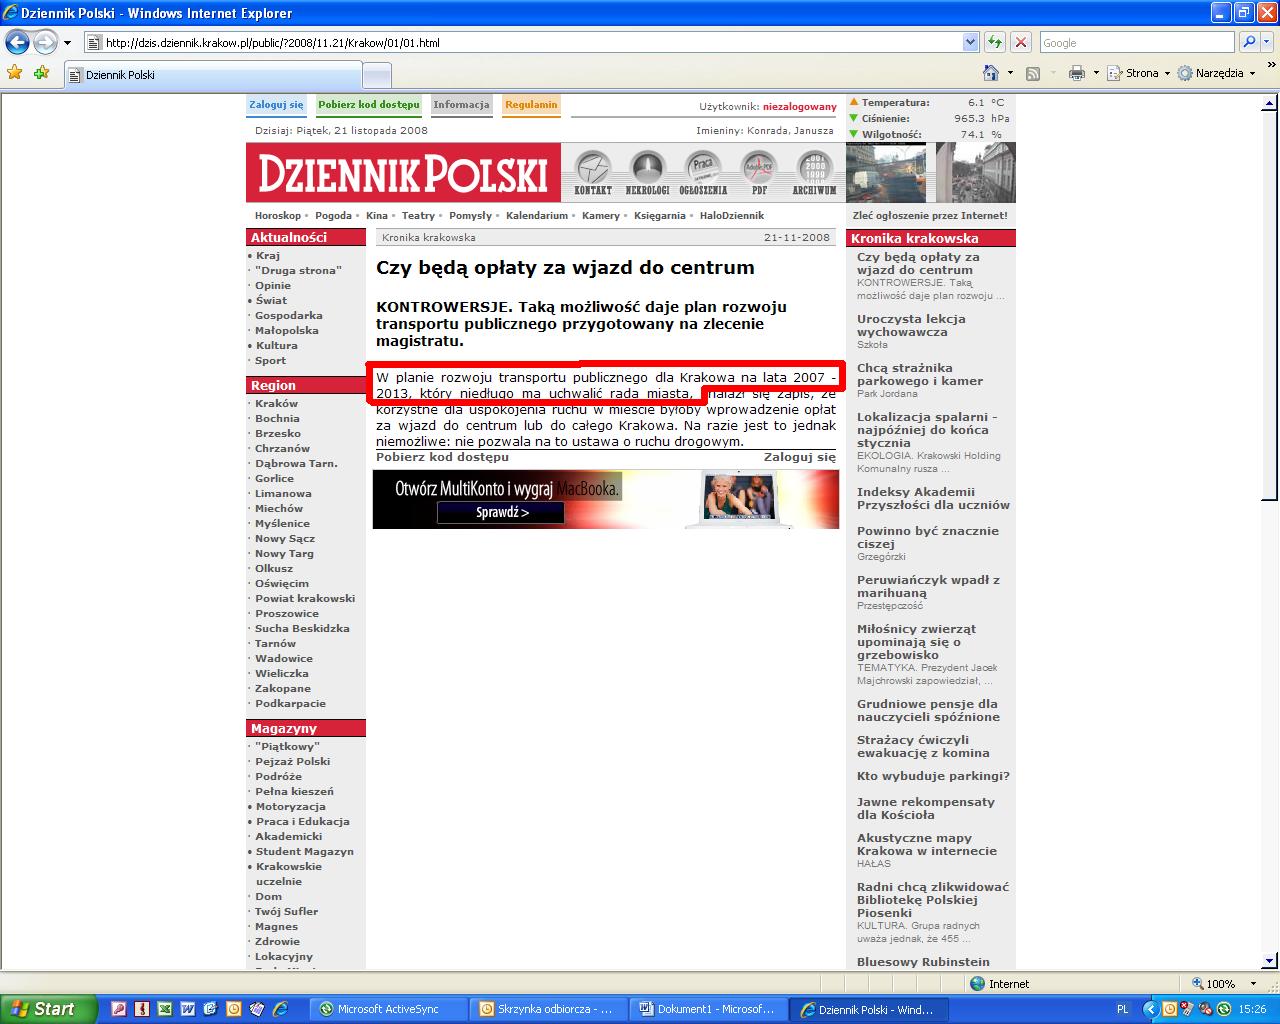Image resolution: width=1280 pixels, height=1024 pixels.
Task: Switch to the Regulamin tab
Action: [x=531, y=105]
